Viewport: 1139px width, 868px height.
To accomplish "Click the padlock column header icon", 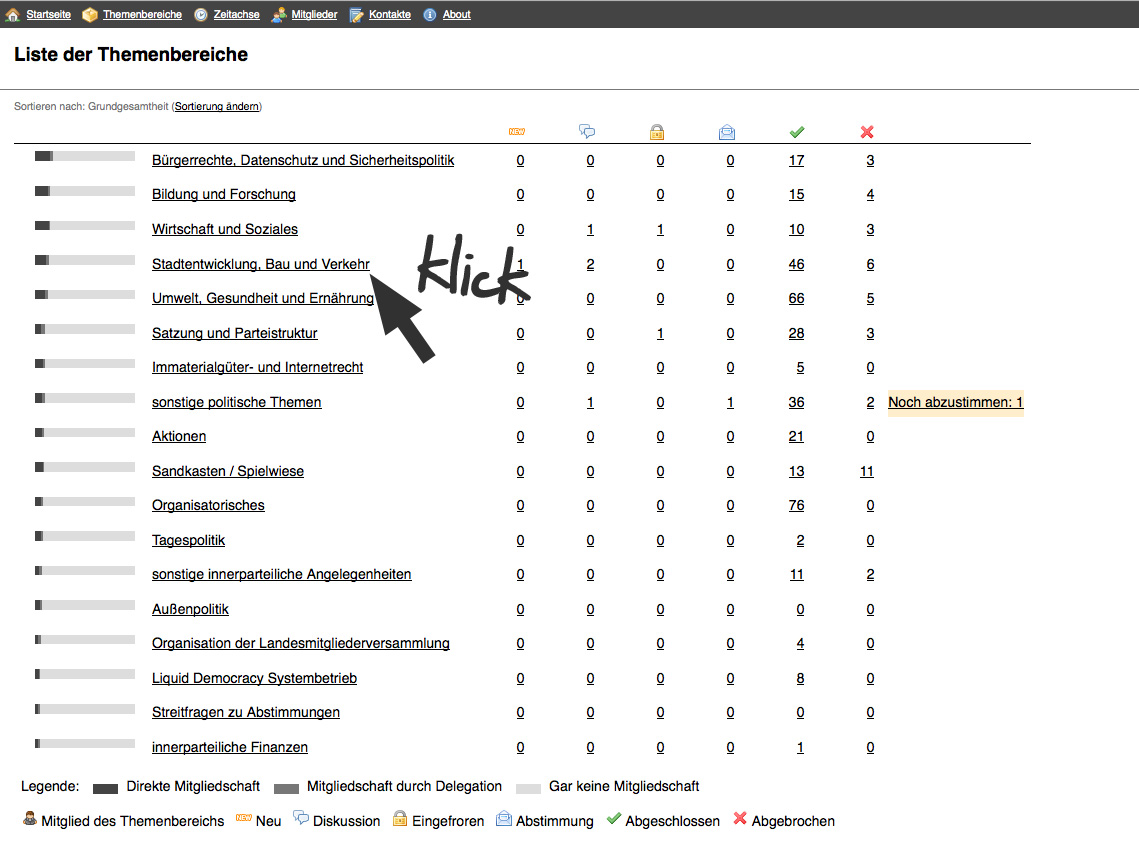I will pos(657,132).
